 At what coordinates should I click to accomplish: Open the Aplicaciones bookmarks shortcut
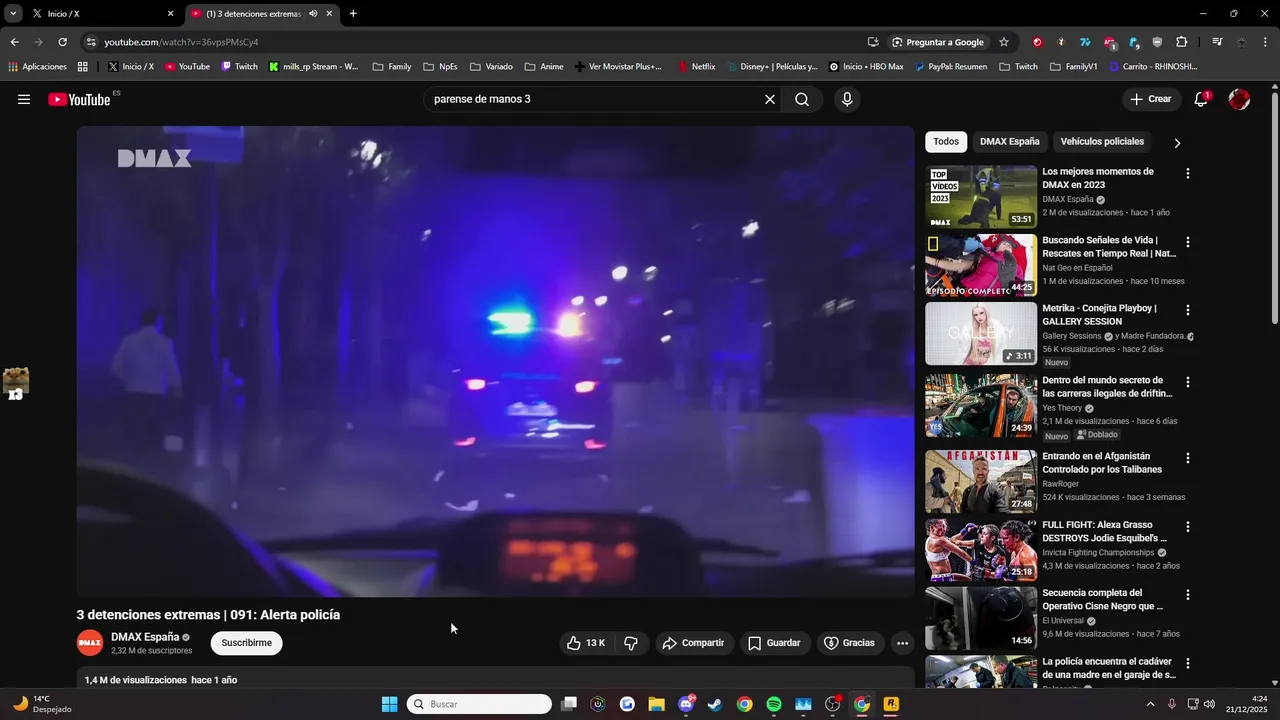coord(38,67)
